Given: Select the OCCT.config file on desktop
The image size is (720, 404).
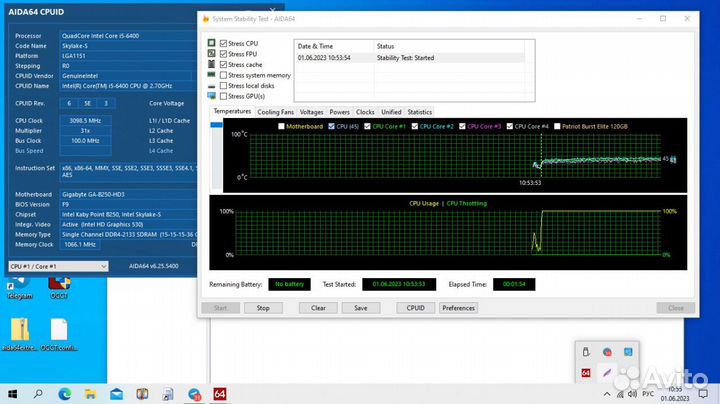Looking at the screenshot, I should 59,335.
